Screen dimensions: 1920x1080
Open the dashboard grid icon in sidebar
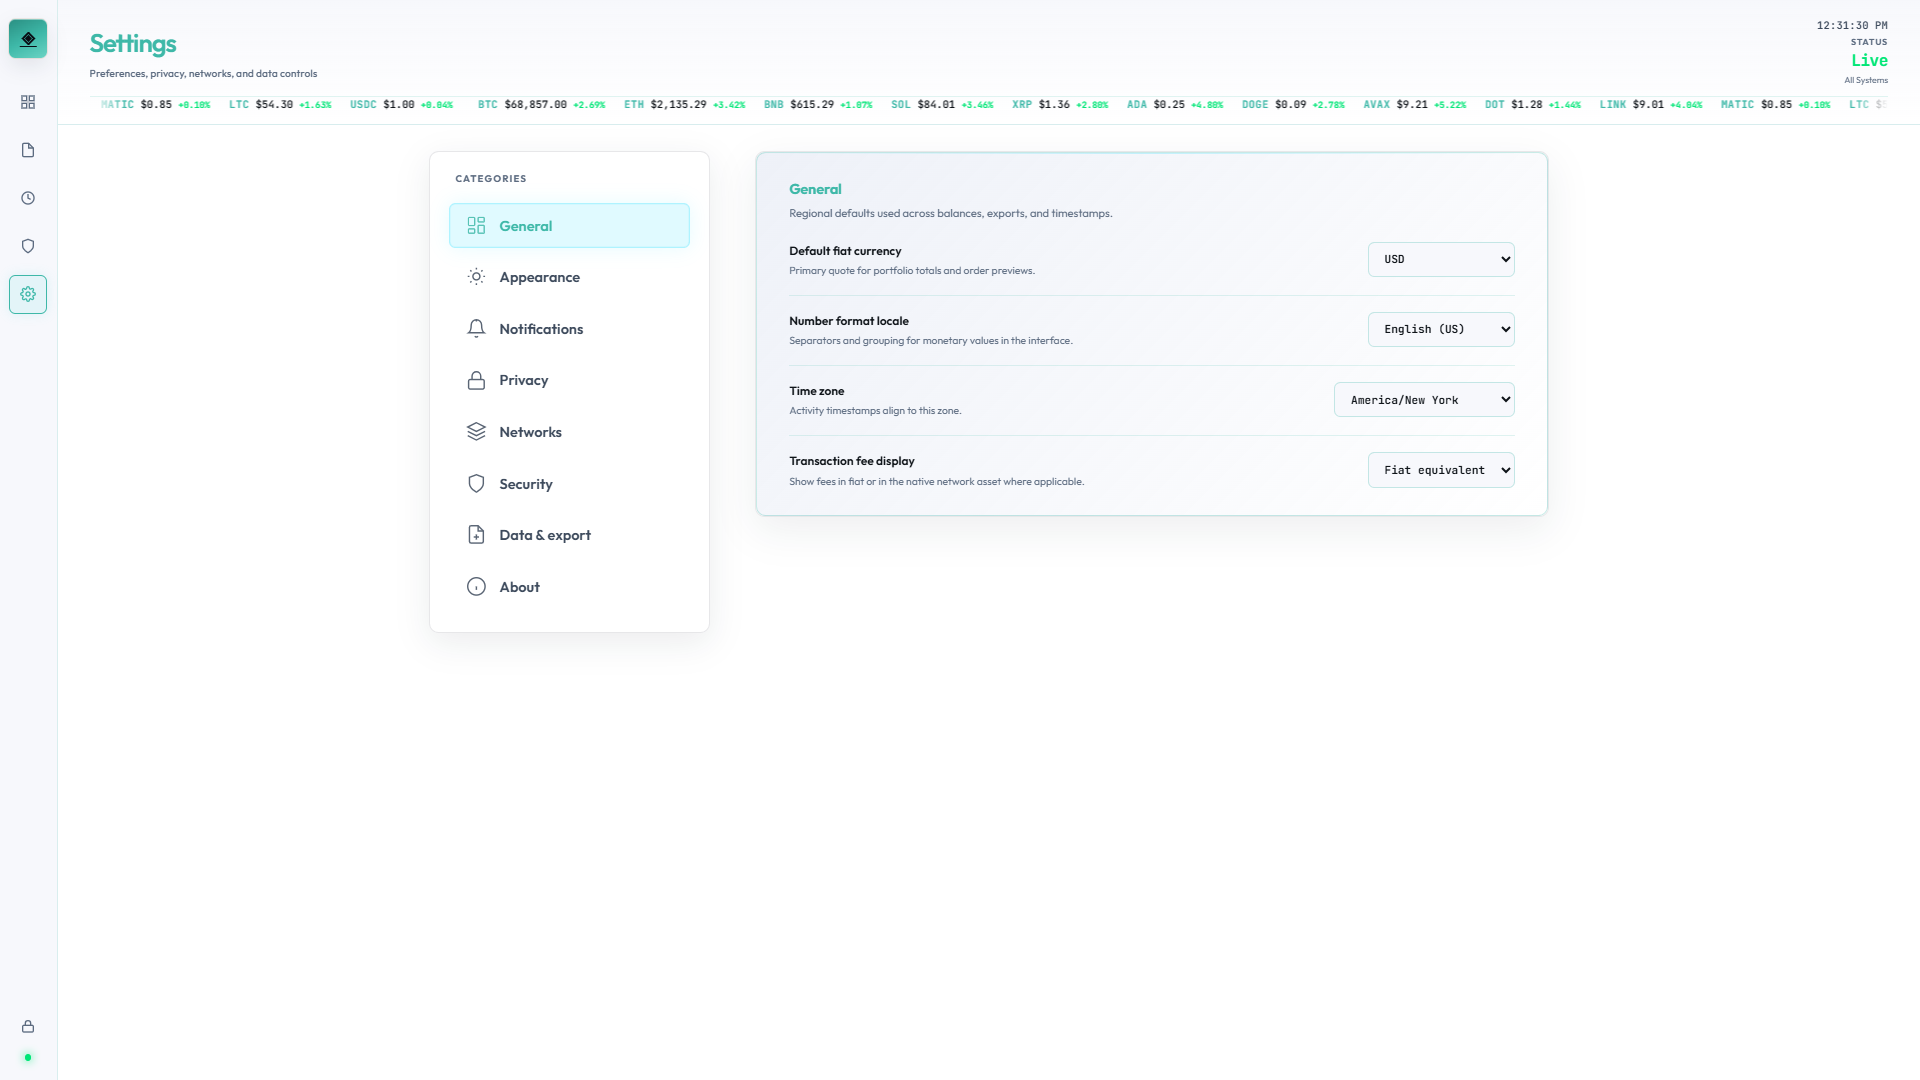[x=28, y=101]
